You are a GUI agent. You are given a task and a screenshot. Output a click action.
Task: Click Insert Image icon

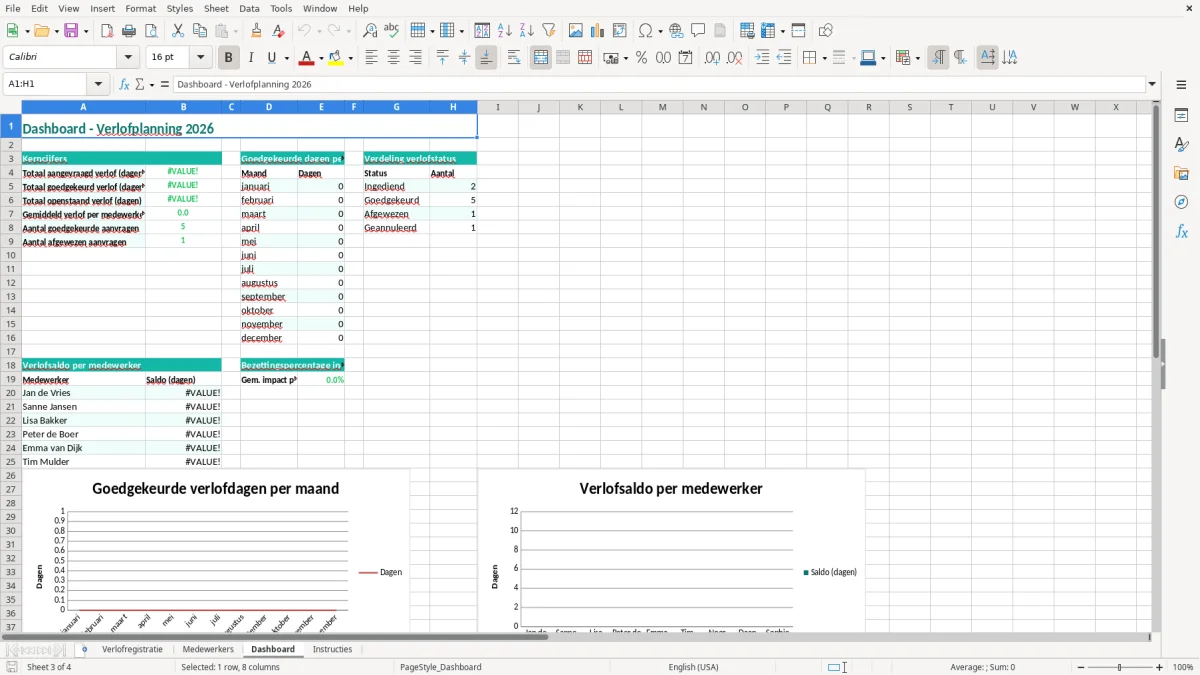pyautogui.click(x=576, y=31)
